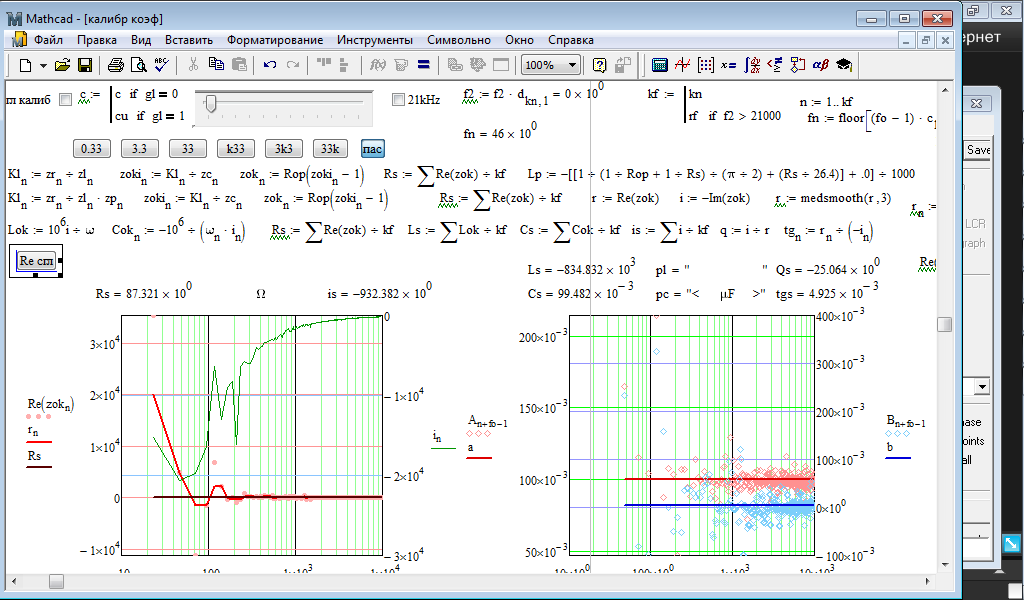Open the 100% zoom dropdown
The height and width of the screenshot is (600, 1024).
(572, 65)
